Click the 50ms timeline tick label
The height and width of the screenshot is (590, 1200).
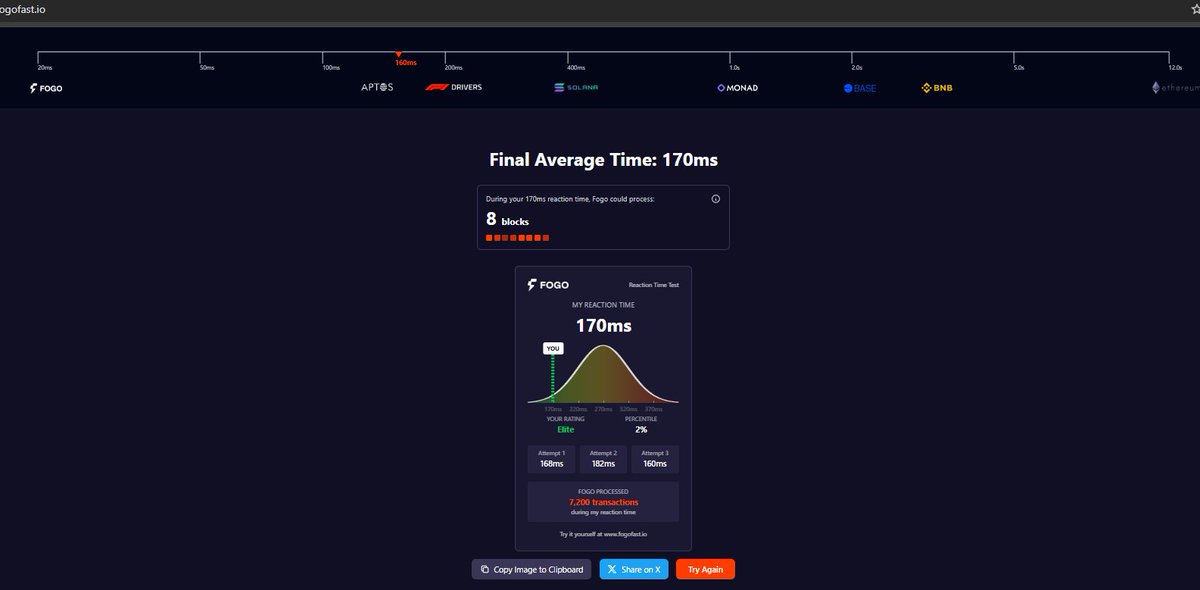pyautogui.click(x=207, y=68)
